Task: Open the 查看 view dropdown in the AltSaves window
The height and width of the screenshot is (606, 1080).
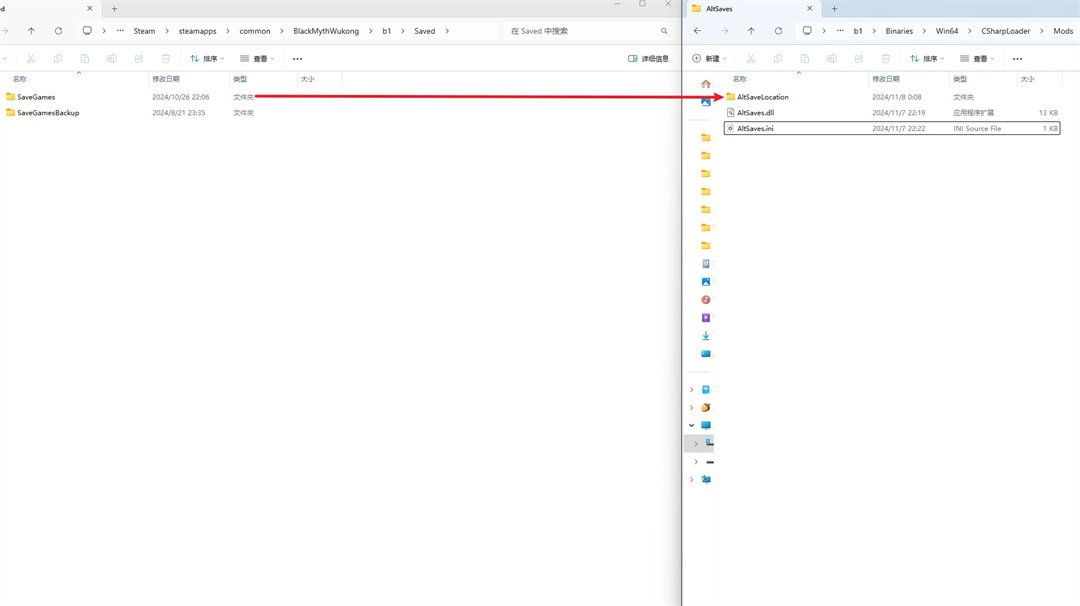Action: pyautogui.click(x=977, y=59)
